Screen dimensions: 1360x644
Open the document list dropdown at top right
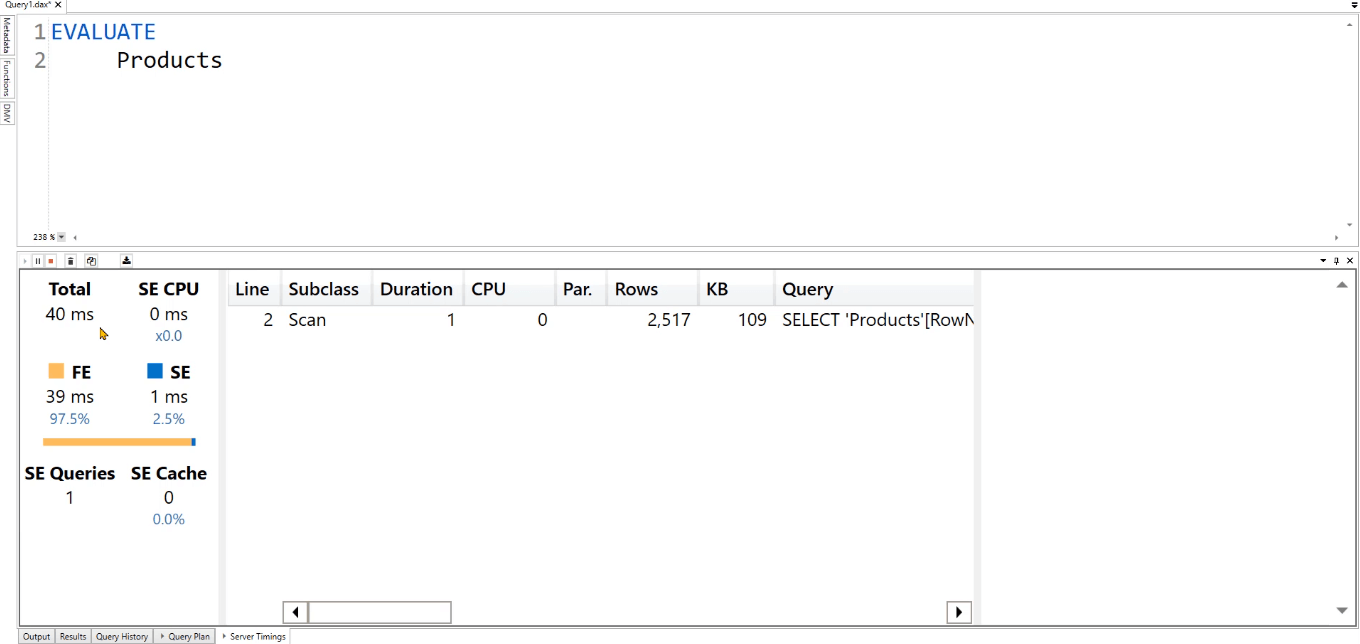coord(1354,5)
